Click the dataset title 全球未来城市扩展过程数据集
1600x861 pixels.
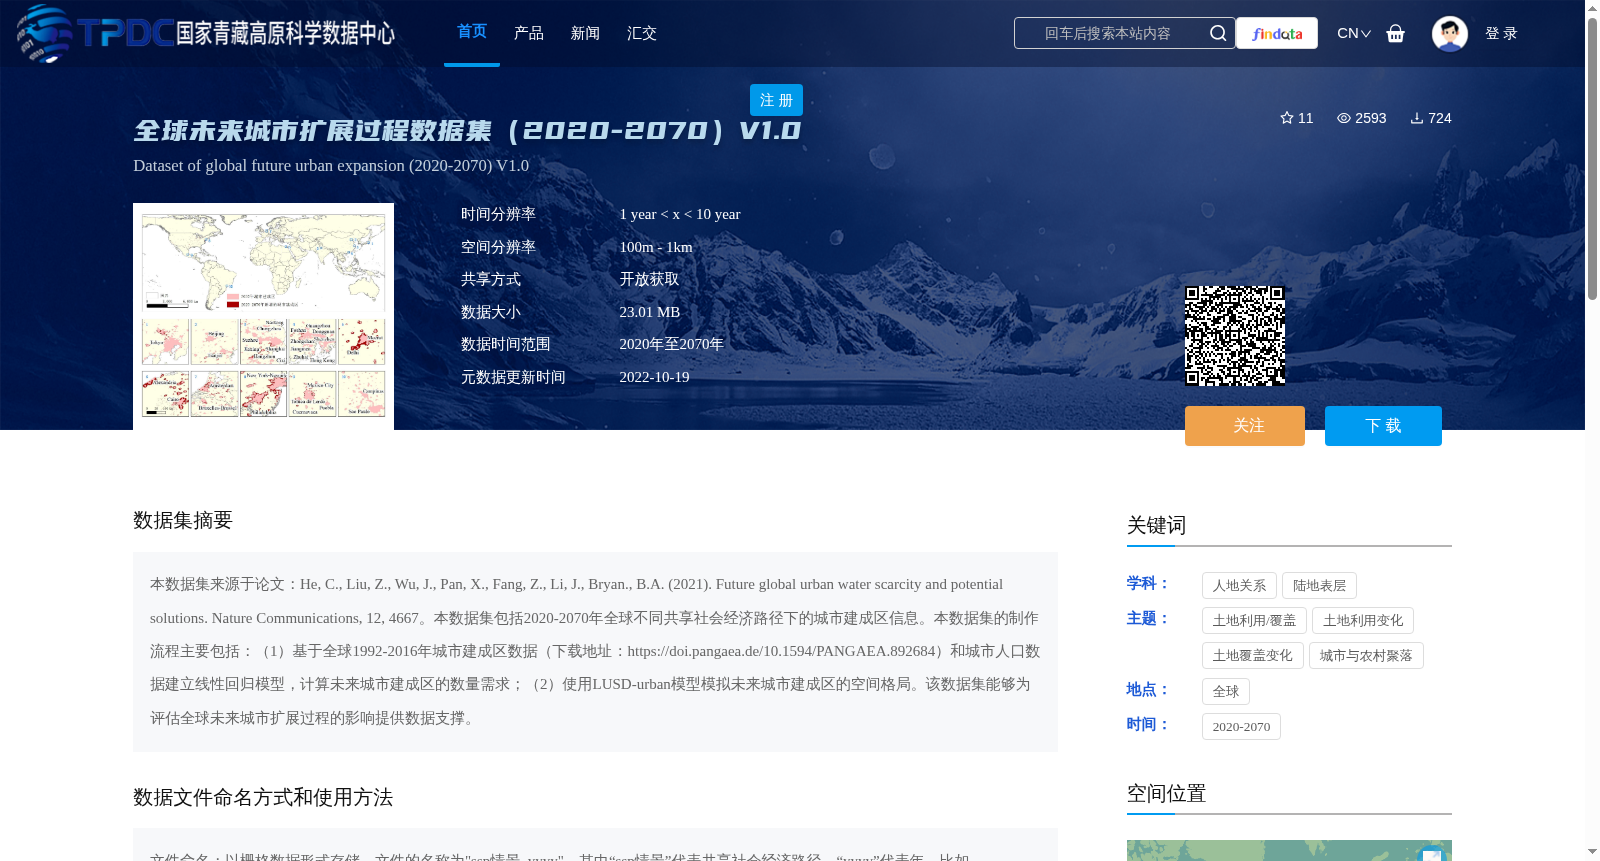468,131
